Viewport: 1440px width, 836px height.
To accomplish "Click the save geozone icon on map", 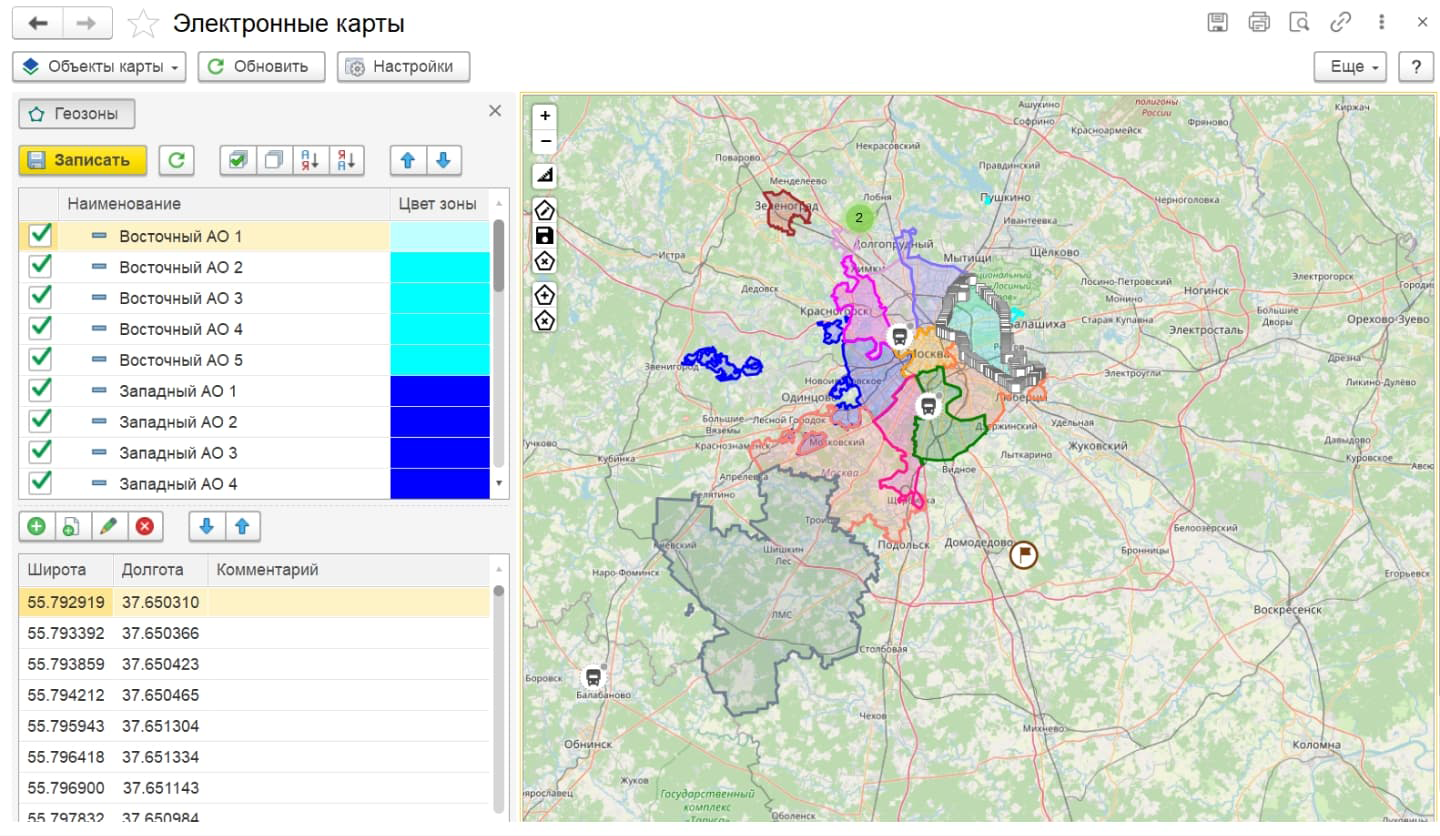I will (x=545, y=236).
